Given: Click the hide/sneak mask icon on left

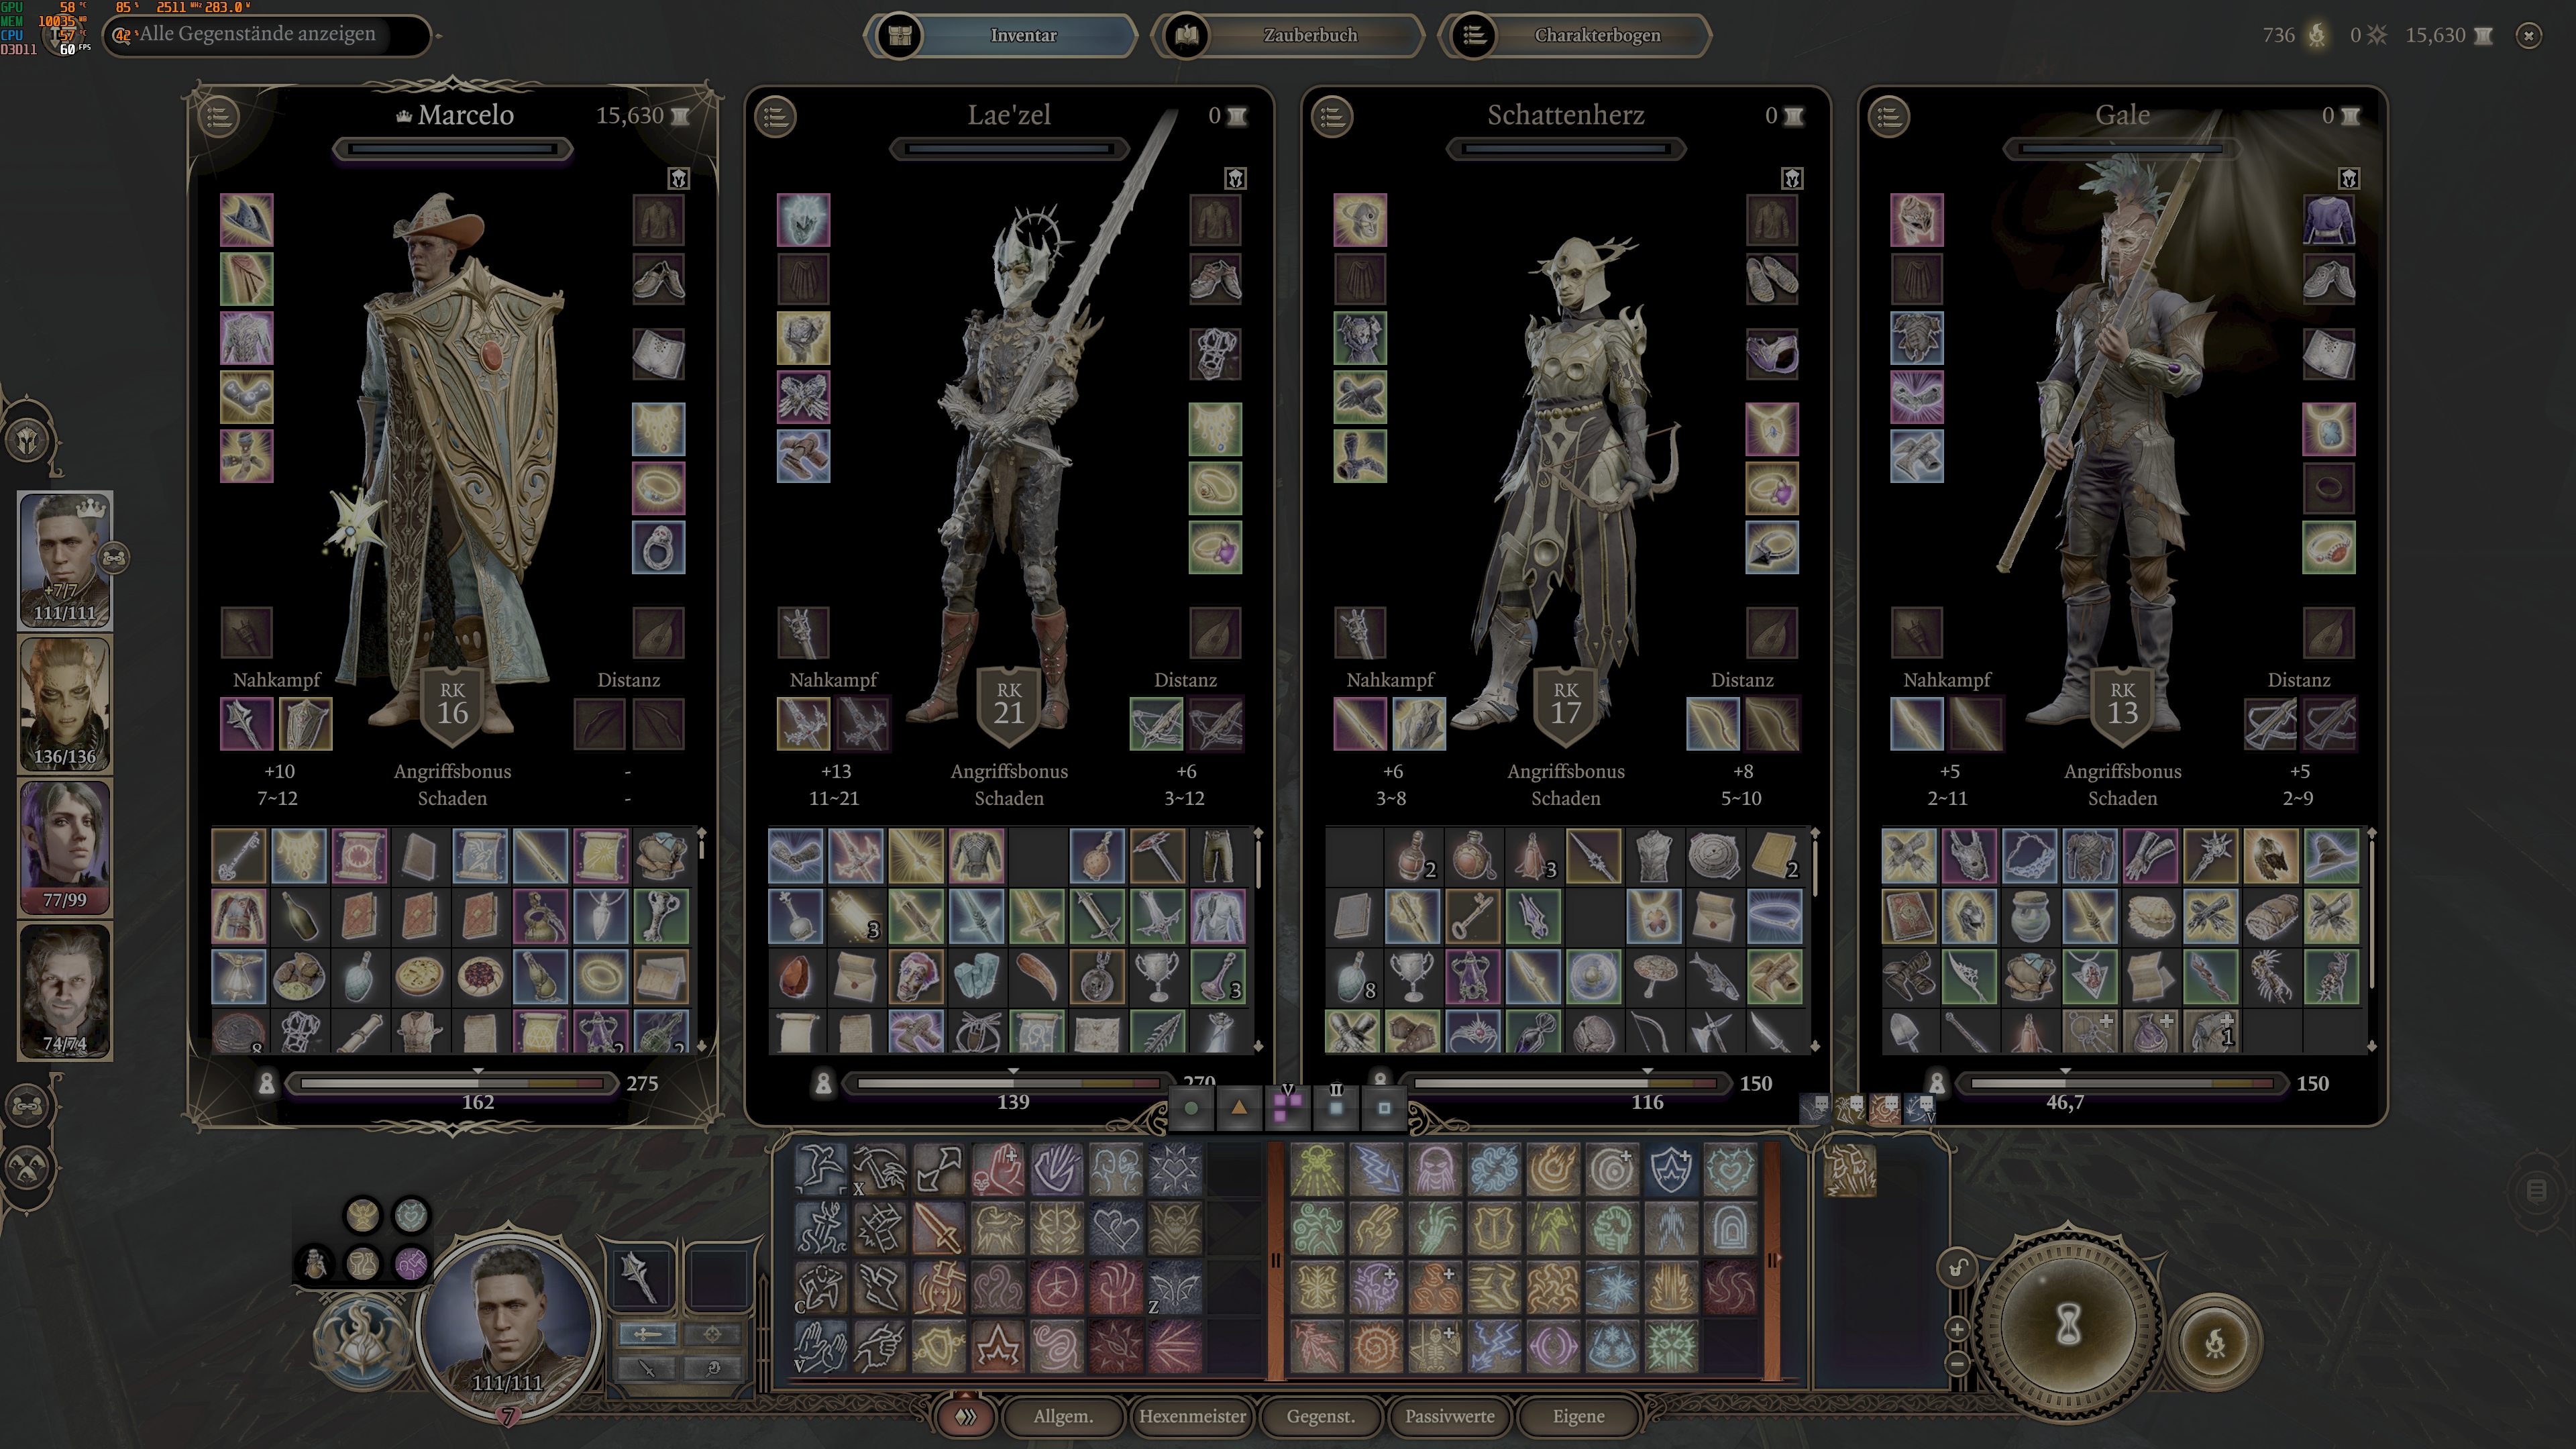Looking at the screenshot, I should click(x=28, y=1167).
